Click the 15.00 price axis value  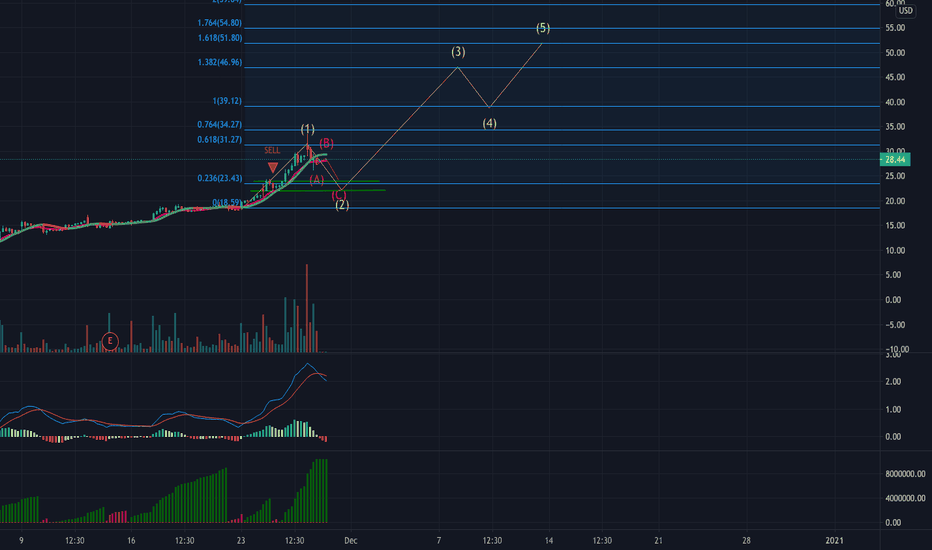pos(895,225)
